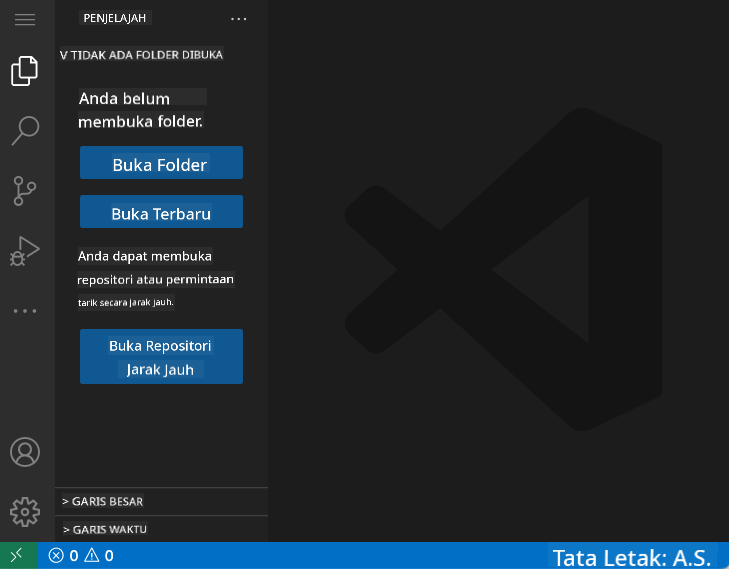Viewport: 729px width, 569px height.
Task: Open the Manage settings gear
Action: tap(25, 512)
